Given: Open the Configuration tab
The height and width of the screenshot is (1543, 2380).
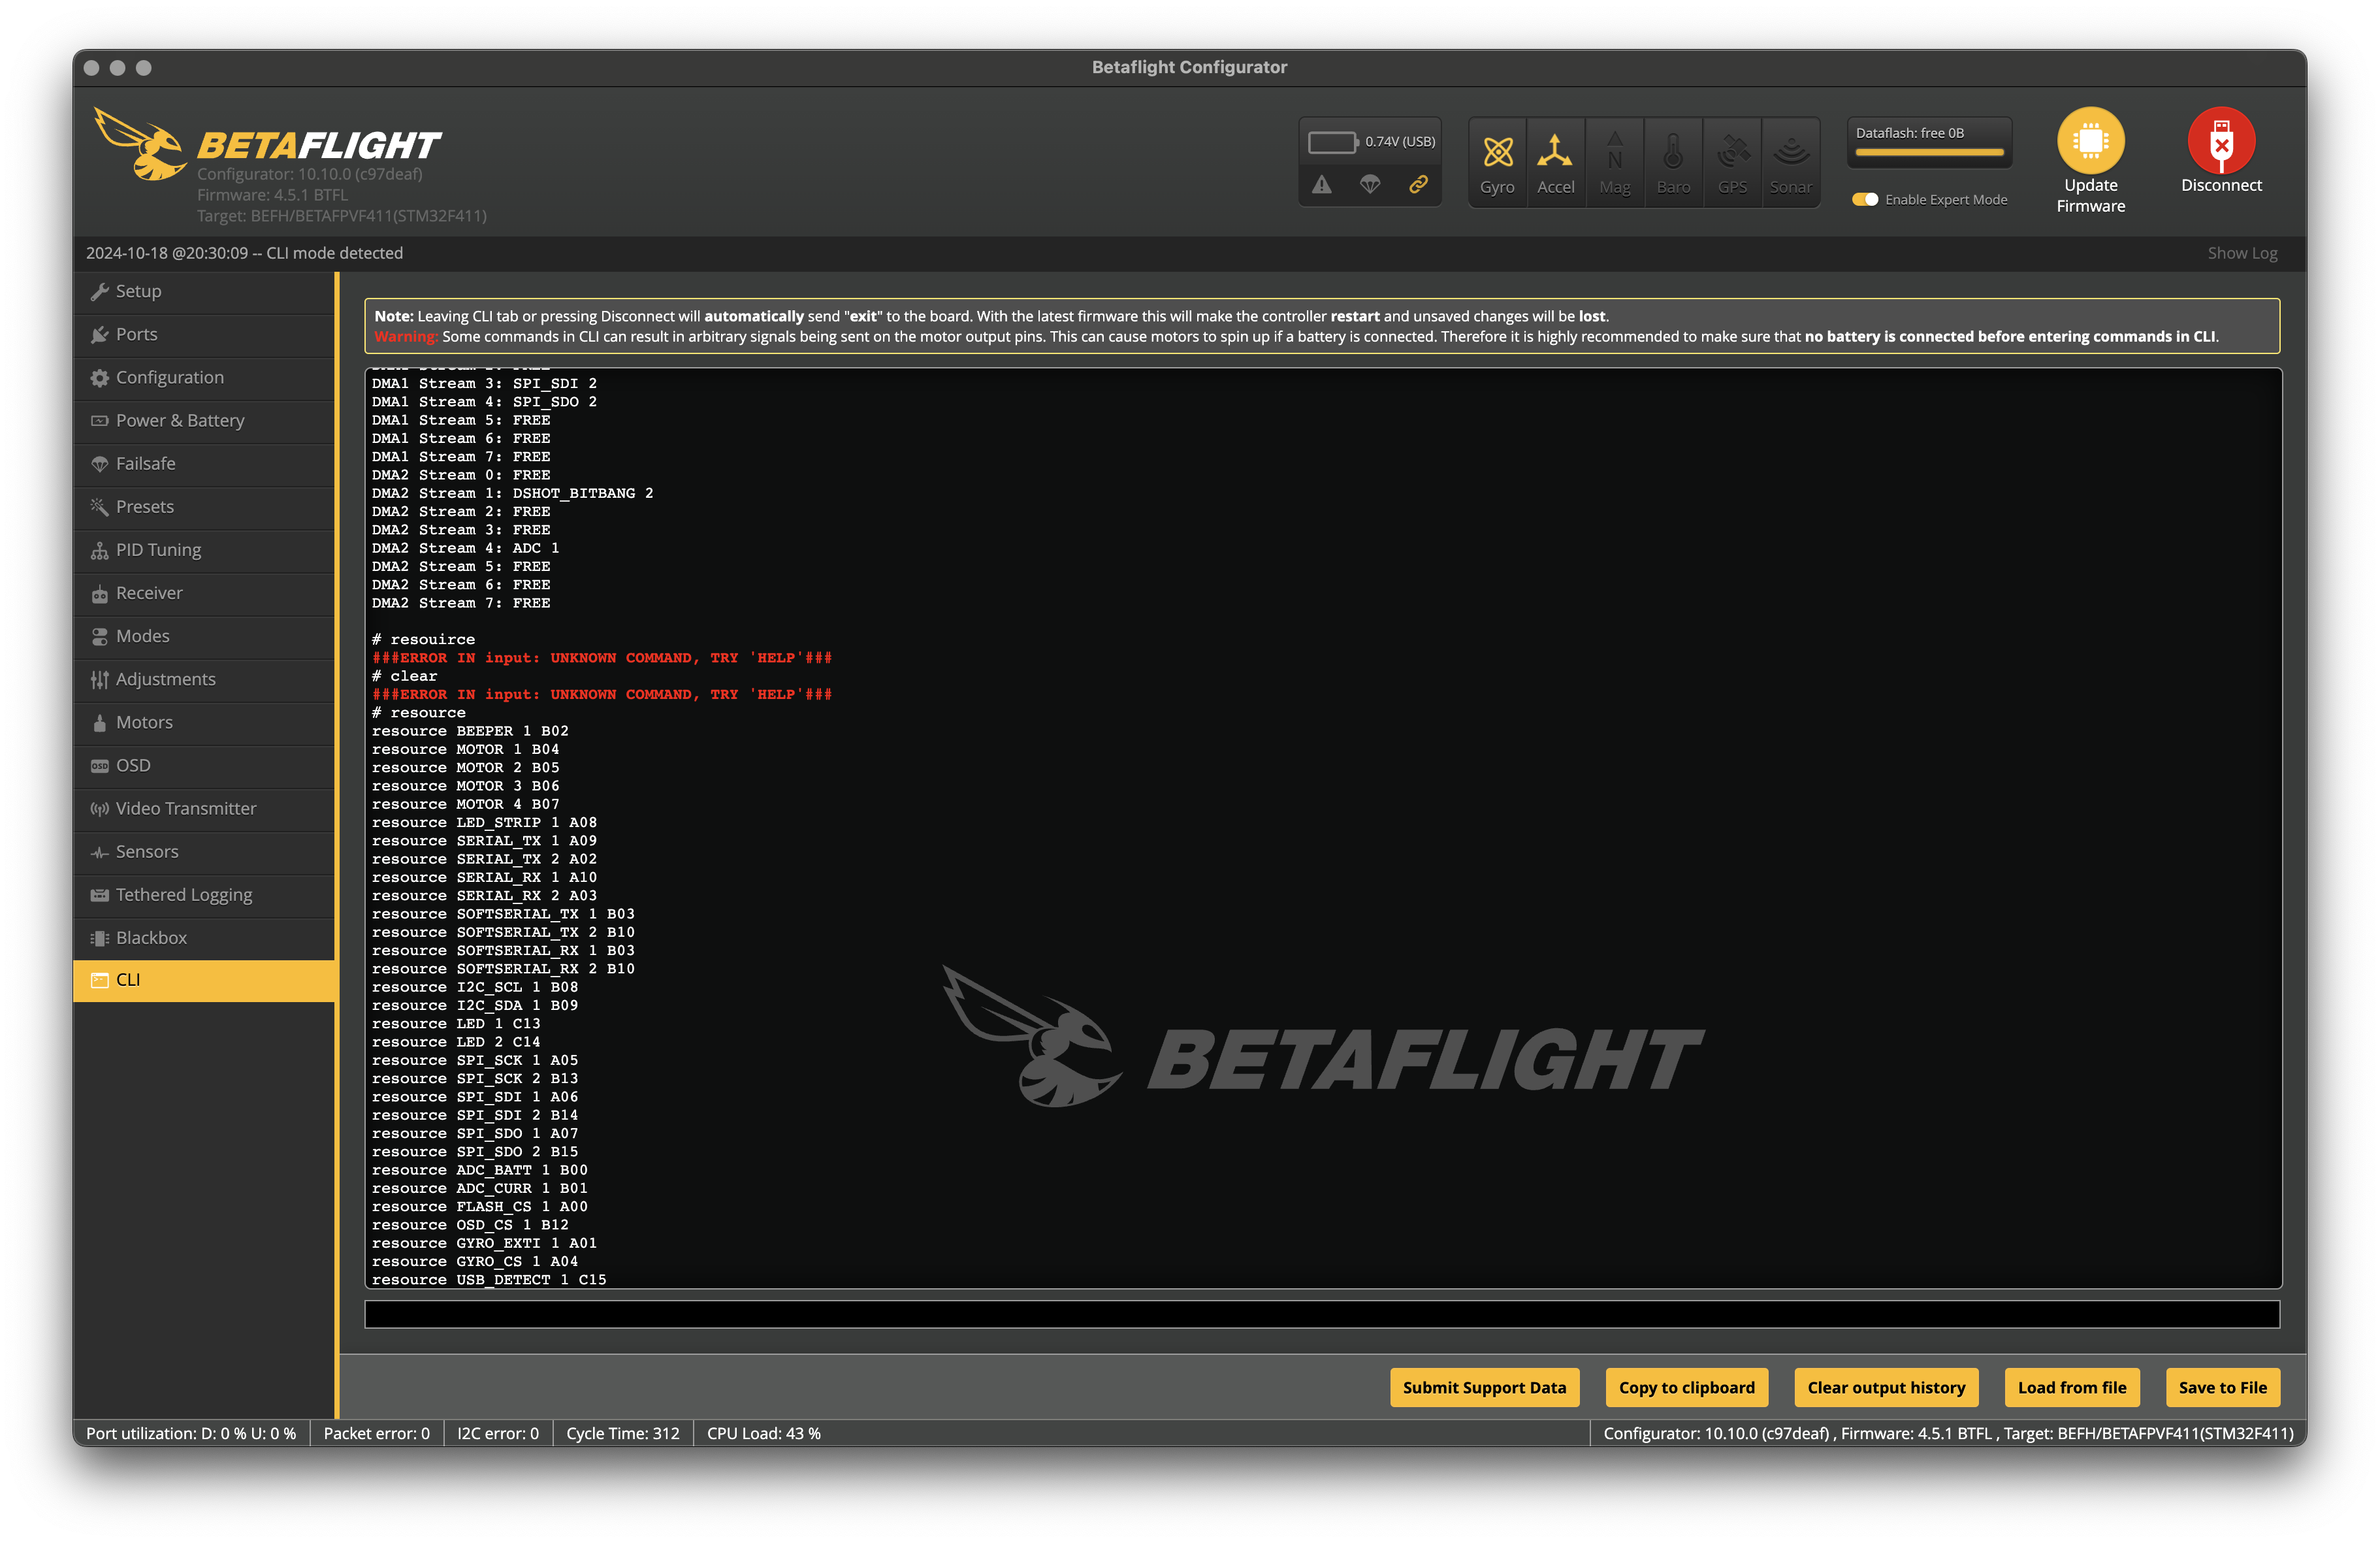Looking at the screenshot, I should (x=204, y=377).
